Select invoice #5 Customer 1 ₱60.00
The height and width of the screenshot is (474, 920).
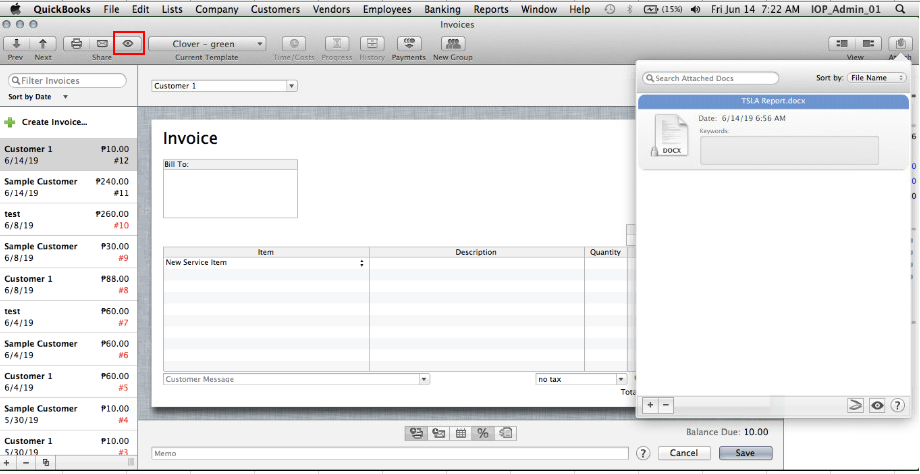[x=67, y=382]
